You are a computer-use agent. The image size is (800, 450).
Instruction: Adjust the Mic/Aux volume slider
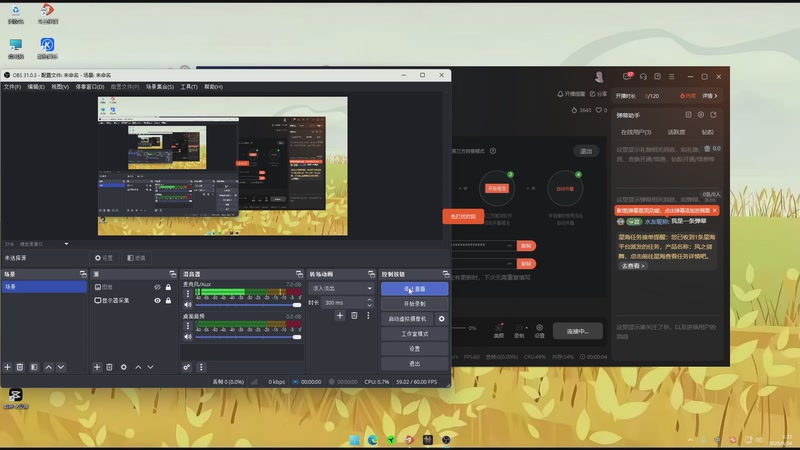click(x=248, y=305)
